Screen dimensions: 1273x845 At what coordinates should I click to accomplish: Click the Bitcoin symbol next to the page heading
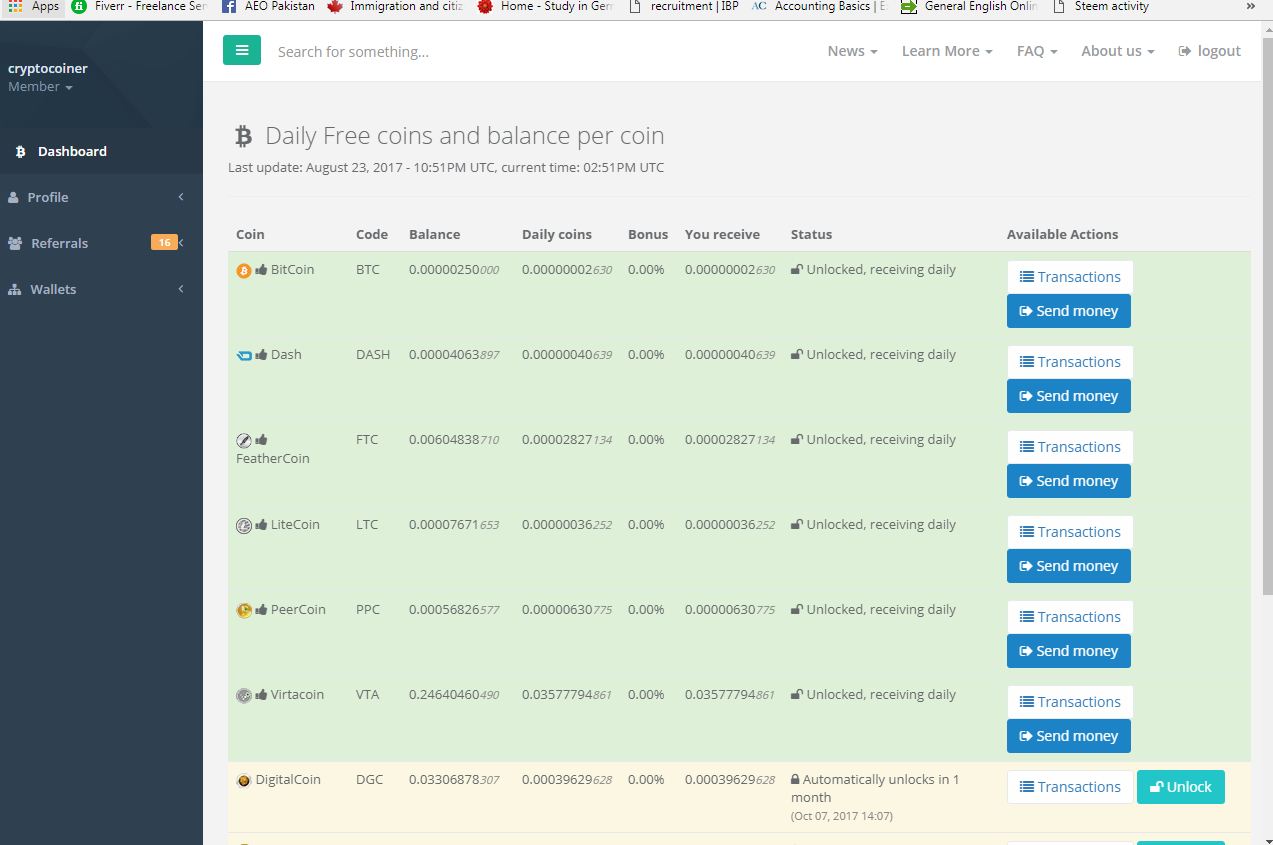(x=243, y=136)
